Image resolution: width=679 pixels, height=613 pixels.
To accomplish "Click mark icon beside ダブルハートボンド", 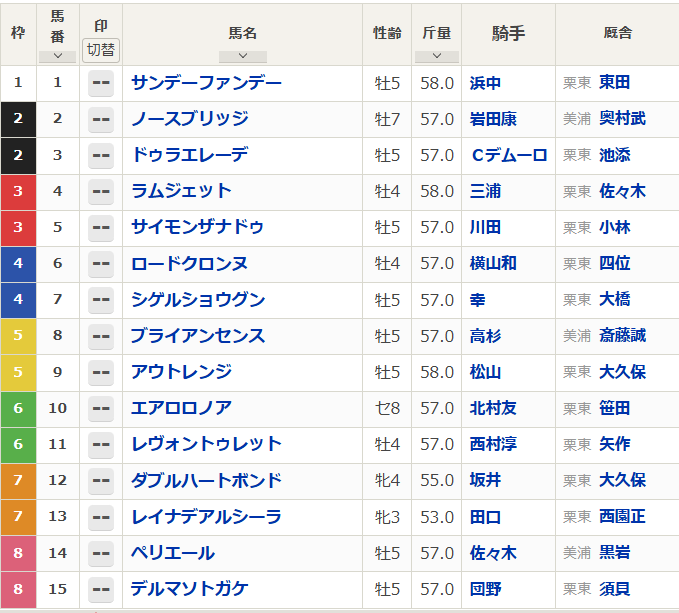I will (x=101, y=480).
